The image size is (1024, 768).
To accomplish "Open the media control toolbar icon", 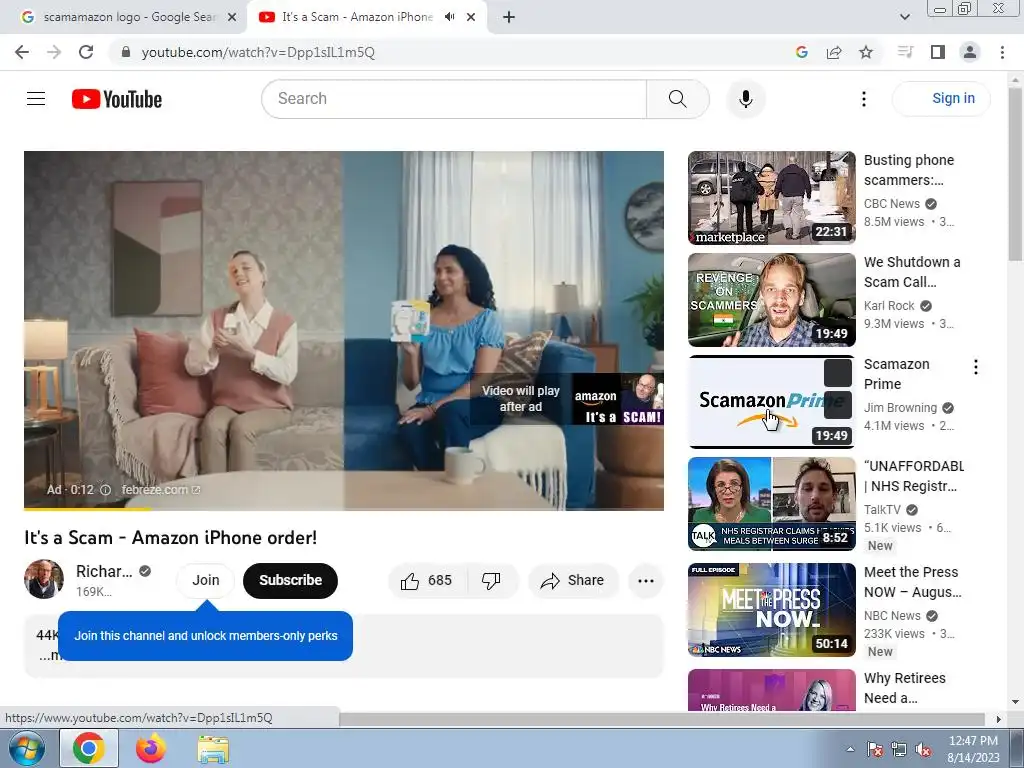I will 905,52.
